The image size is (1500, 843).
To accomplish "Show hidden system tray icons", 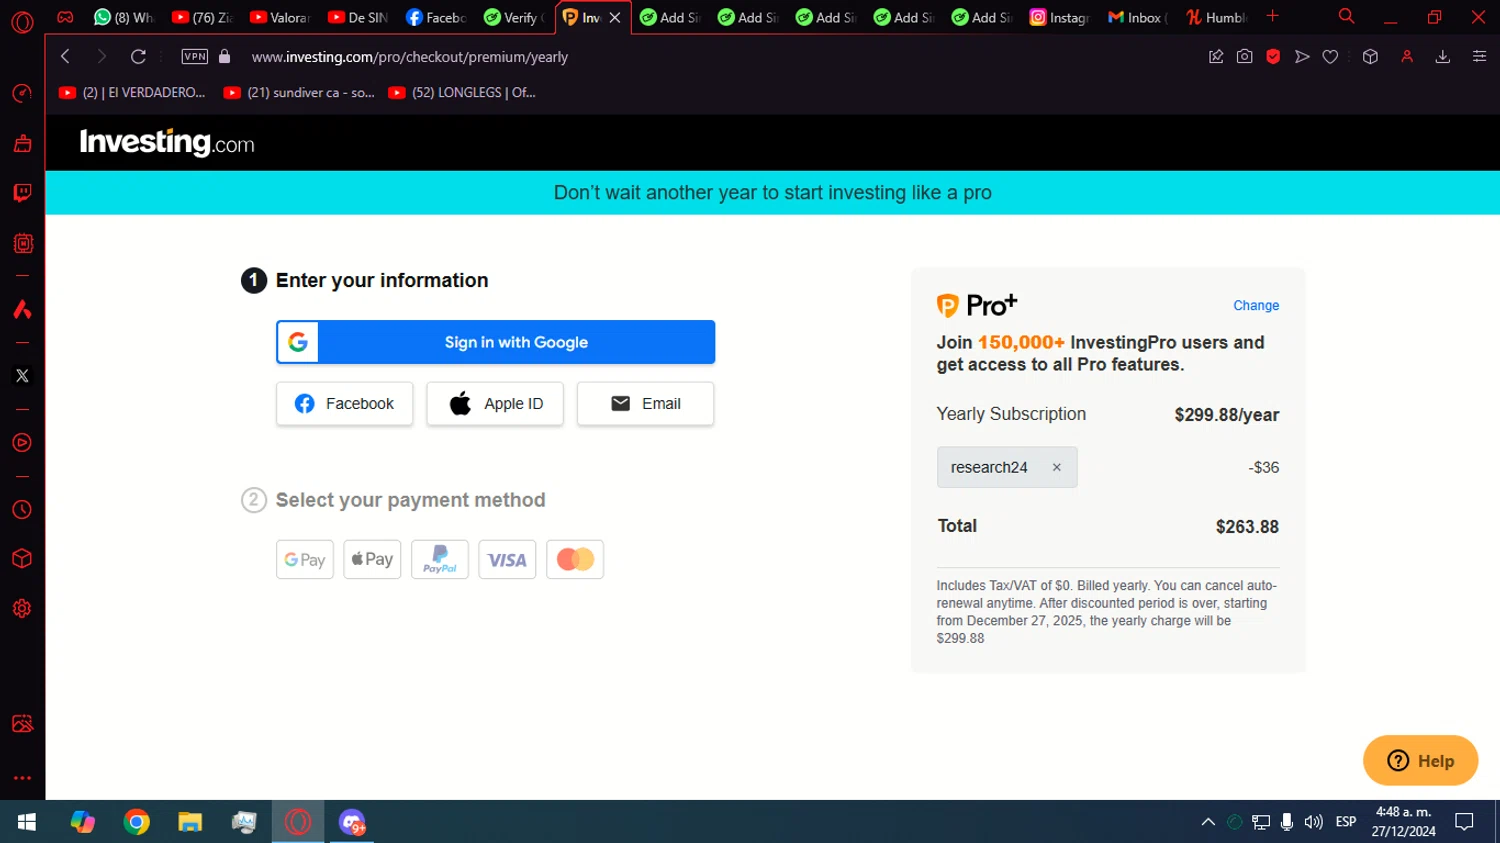I will point(1208,822).
